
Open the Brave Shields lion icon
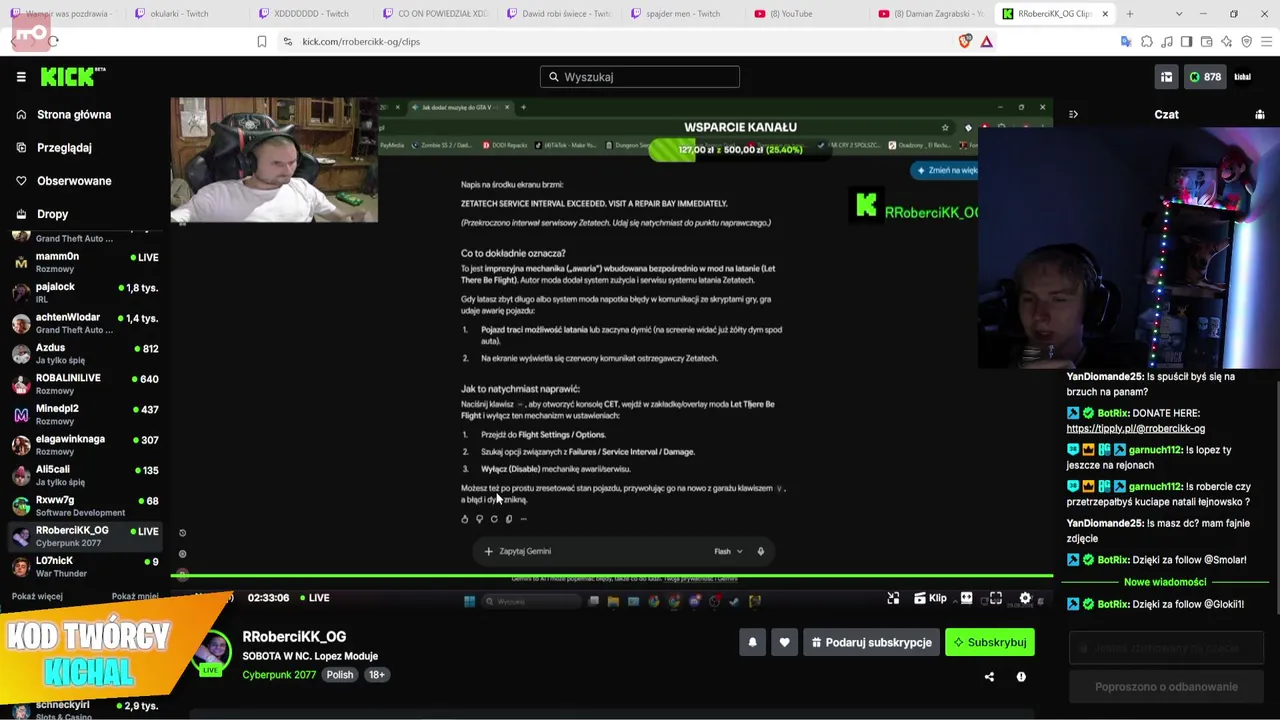[965, 42]
